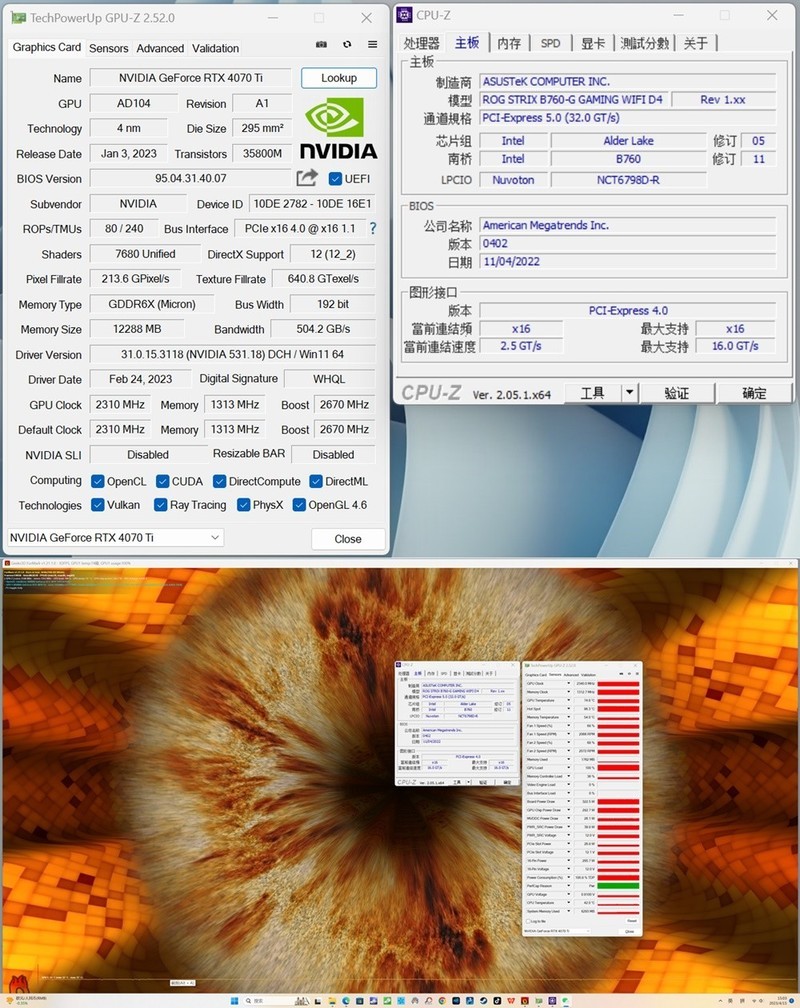
Task: Click the CPU-Z logo in the title bar
Action: pyautogui.click(x=404, y=14)
